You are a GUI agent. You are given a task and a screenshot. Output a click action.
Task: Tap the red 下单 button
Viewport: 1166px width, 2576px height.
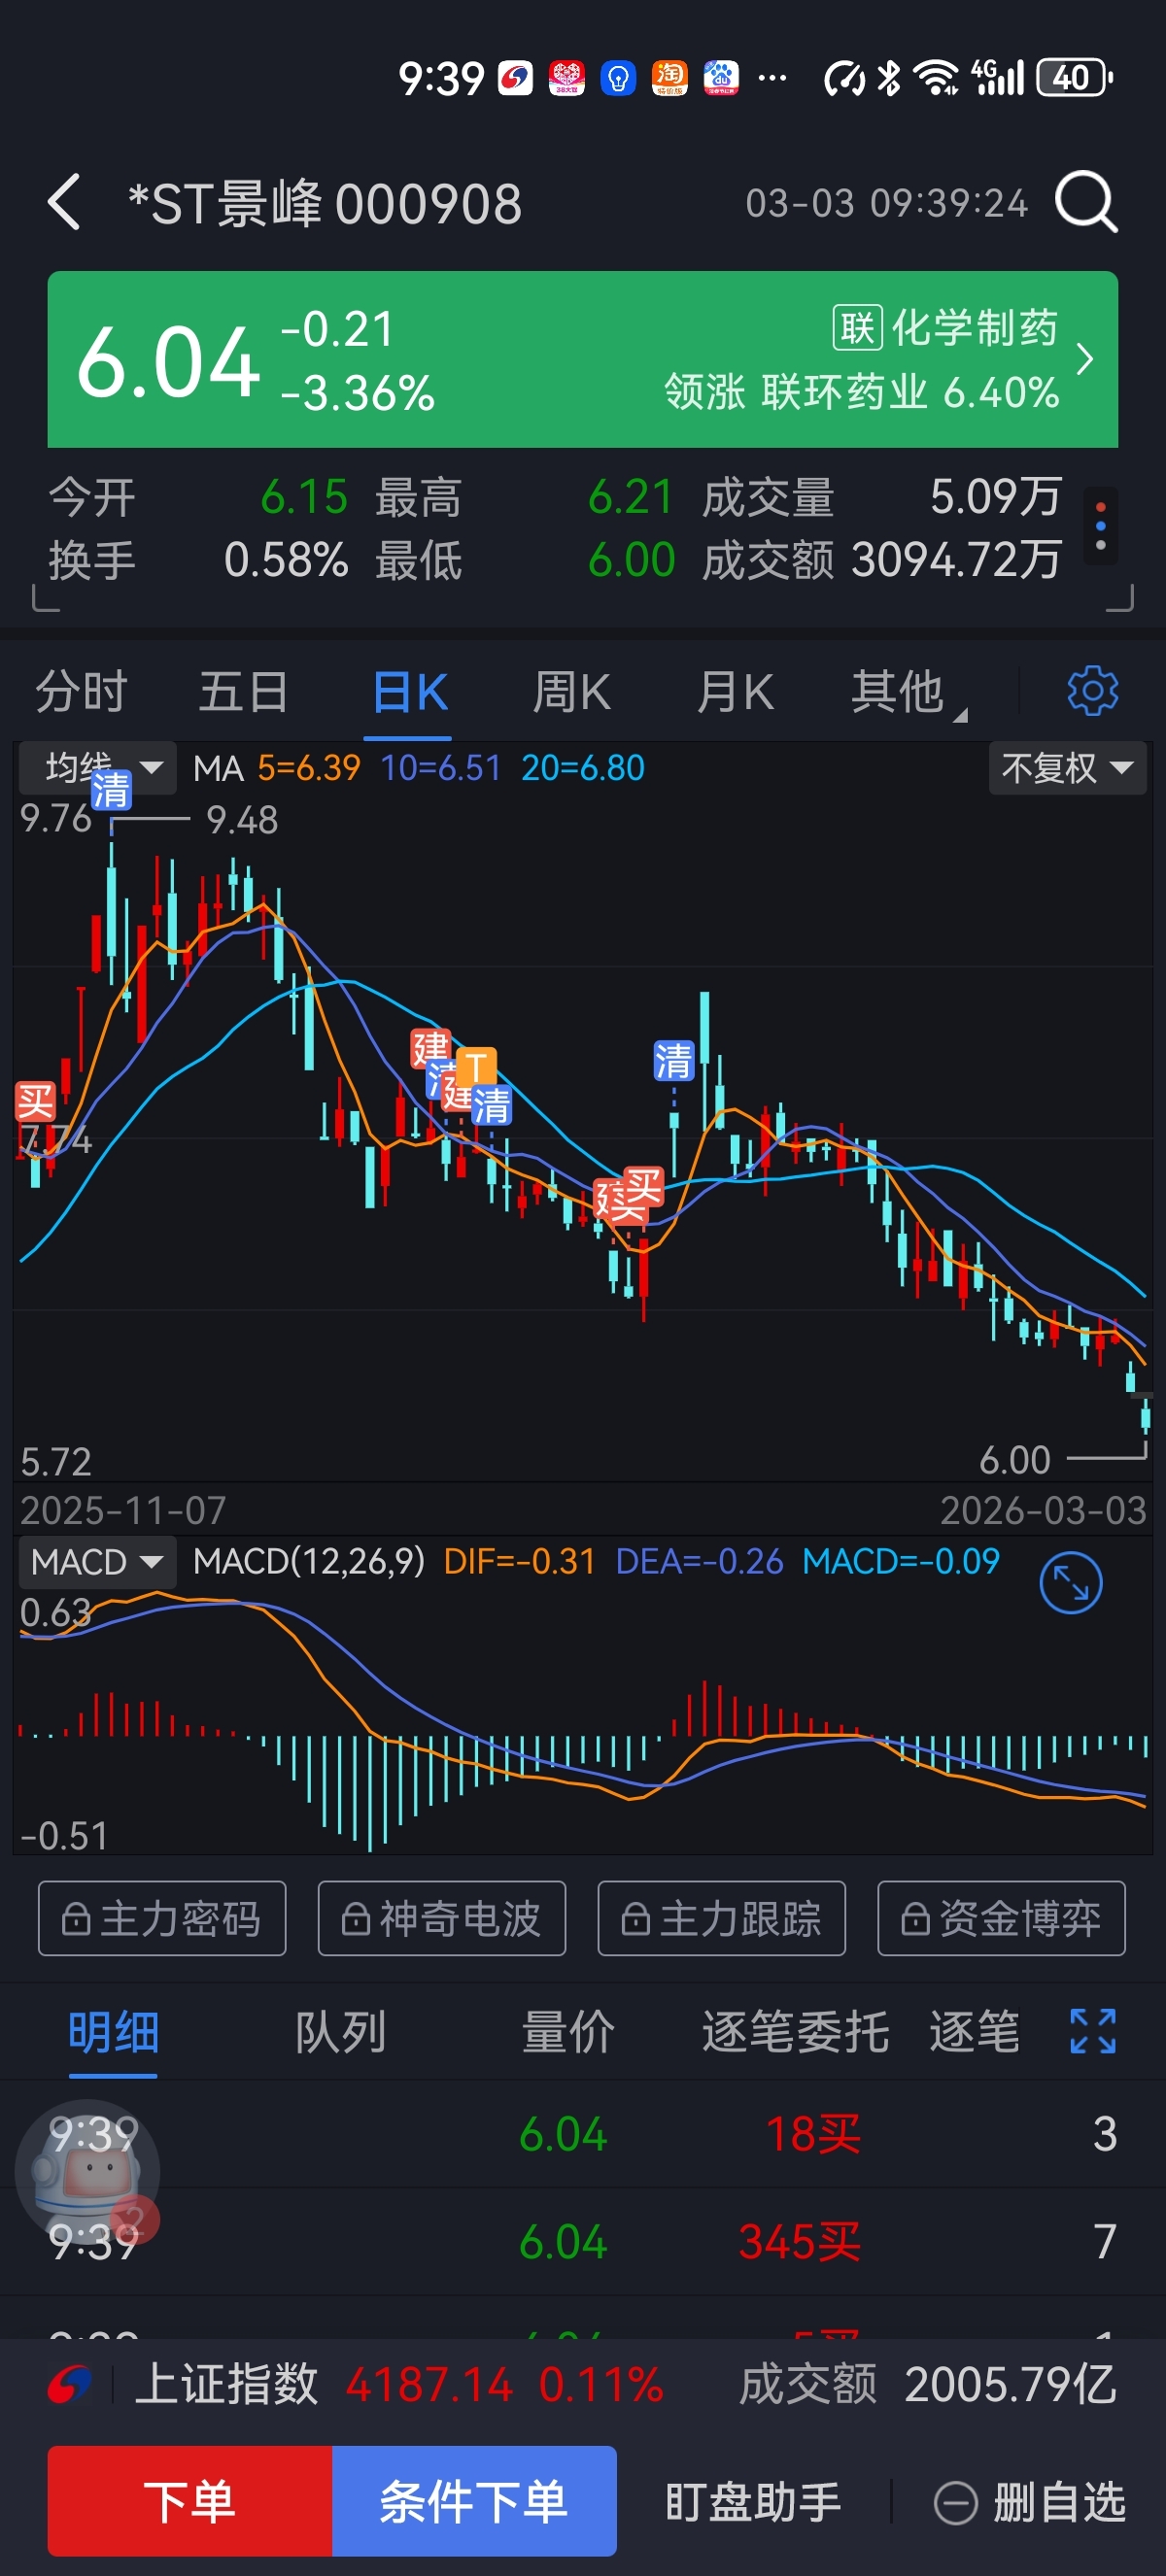(x=190, y=2501)
